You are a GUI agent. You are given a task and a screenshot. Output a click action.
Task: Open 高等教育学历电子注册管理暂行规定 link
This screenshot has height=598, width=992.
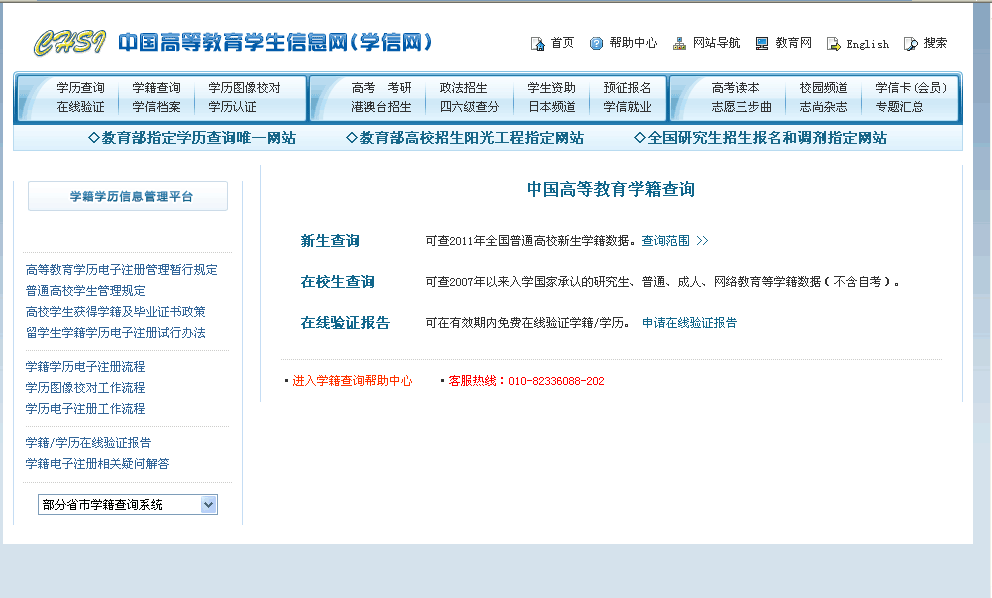click(x=121, y=270)
